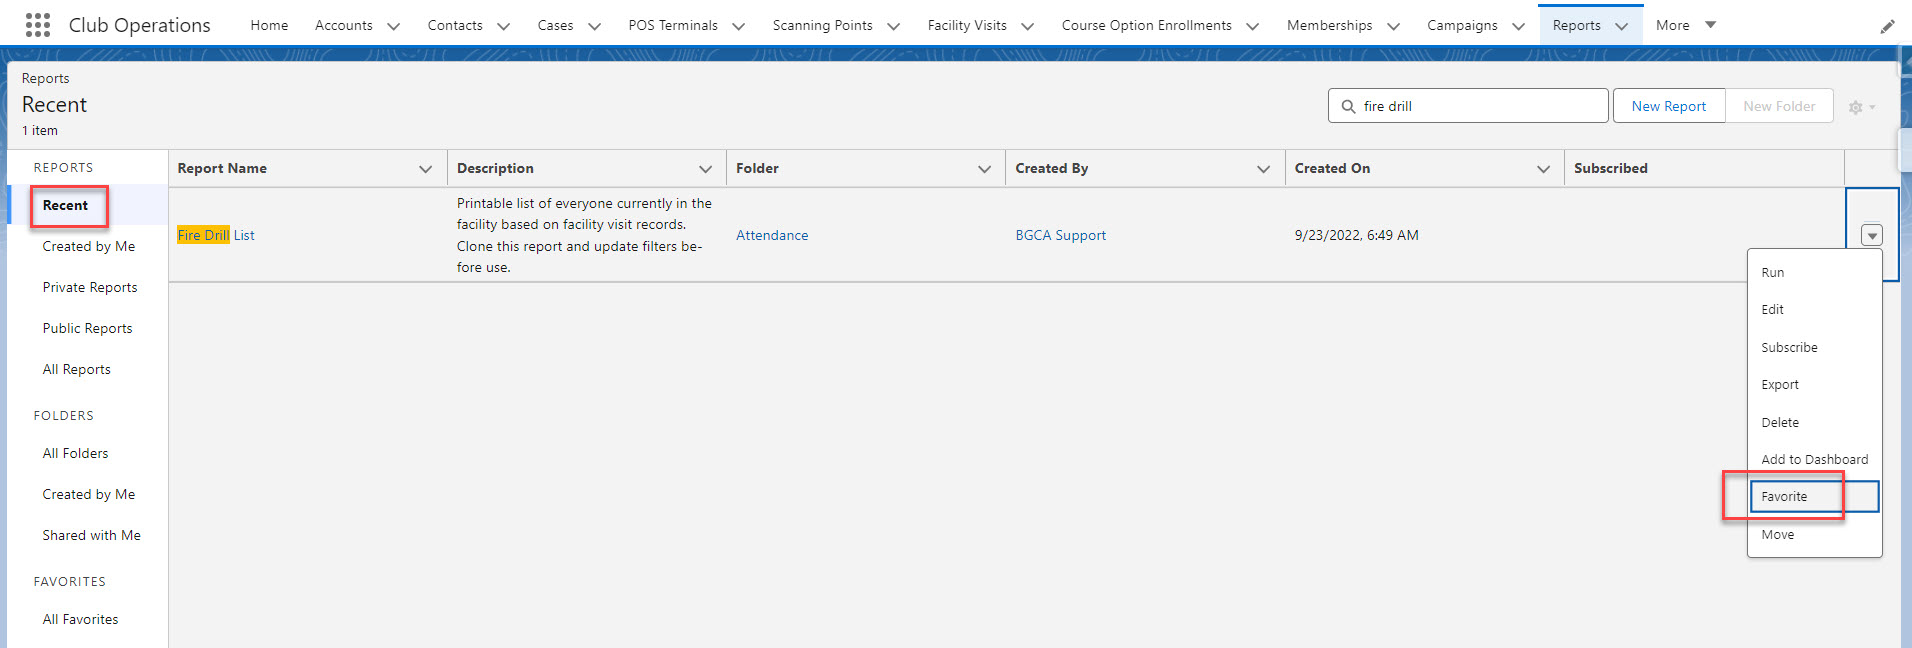
Task: Choose Export in the row menu
Action: point(1779,385)
